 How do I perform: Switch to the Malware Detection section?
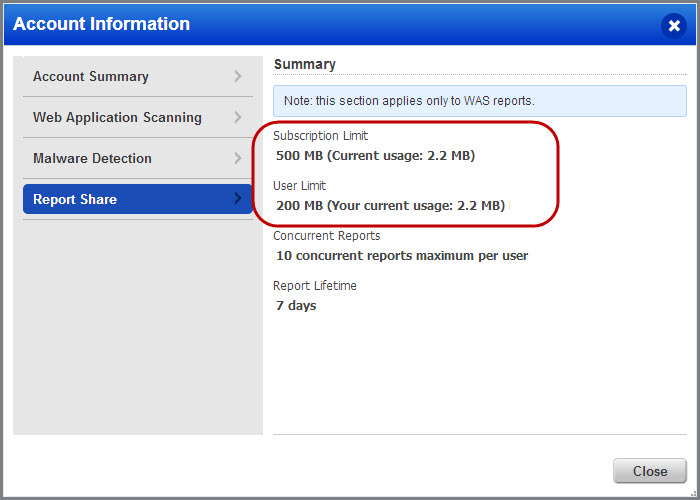[x=138, y=158]
